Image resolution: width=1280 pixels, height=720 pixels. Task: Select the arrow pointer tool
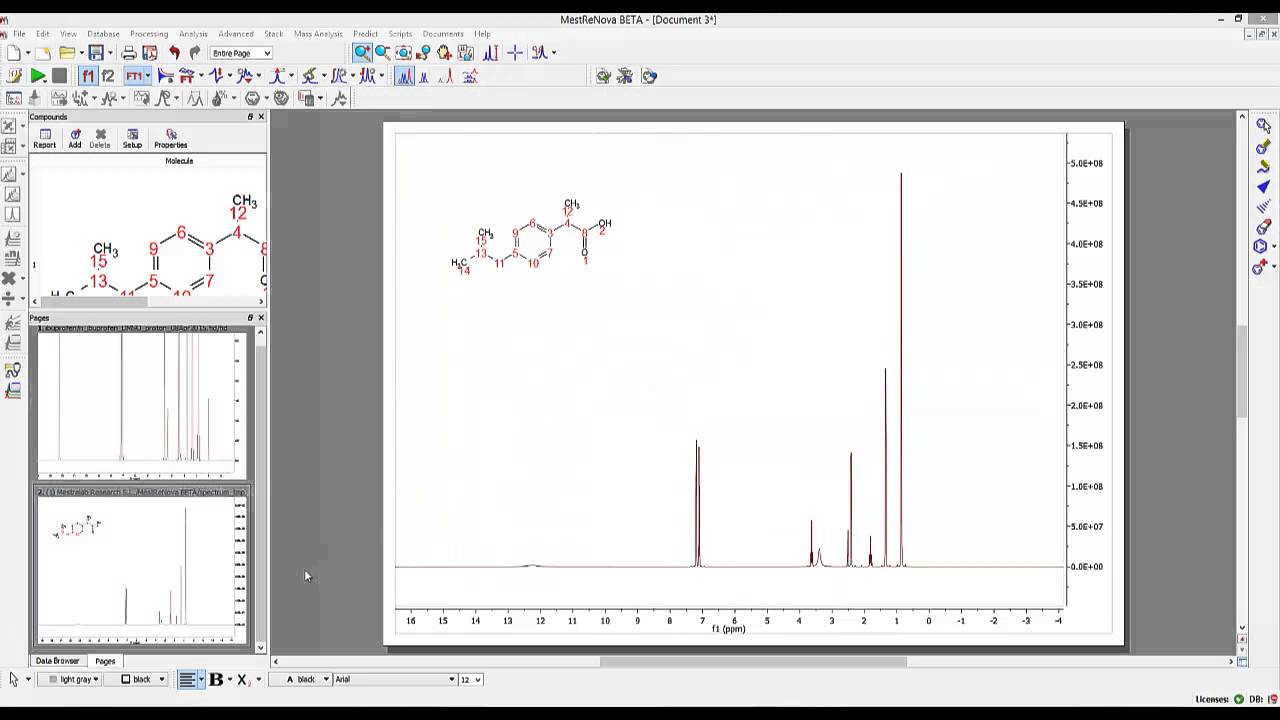click(13, 679)
